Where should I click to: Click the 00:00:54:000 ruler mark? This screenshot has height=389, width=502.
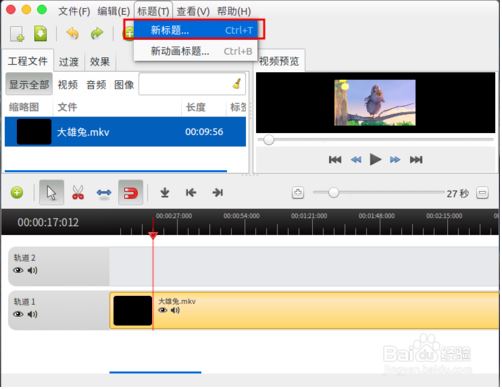[x=241, y=216]
